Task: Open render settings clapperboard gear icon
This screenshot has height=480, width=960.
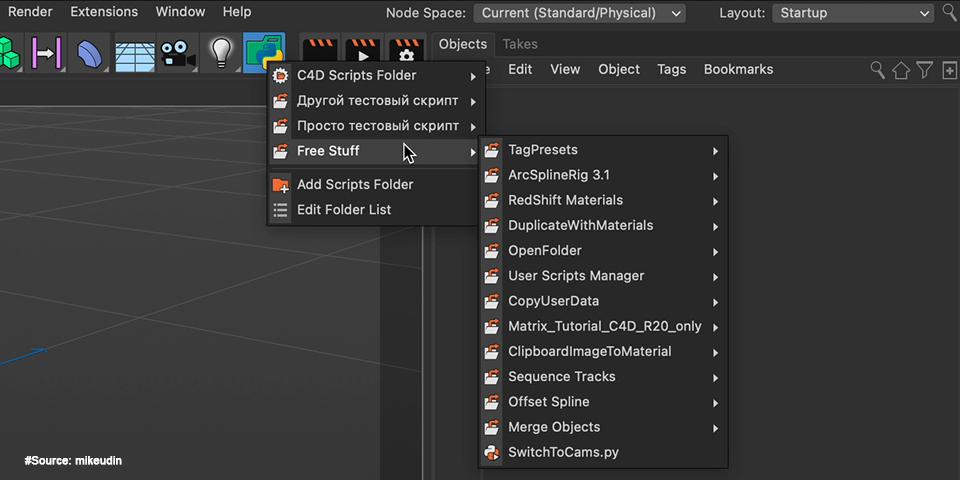Action: pyautogui.click(x=407, y=50)
